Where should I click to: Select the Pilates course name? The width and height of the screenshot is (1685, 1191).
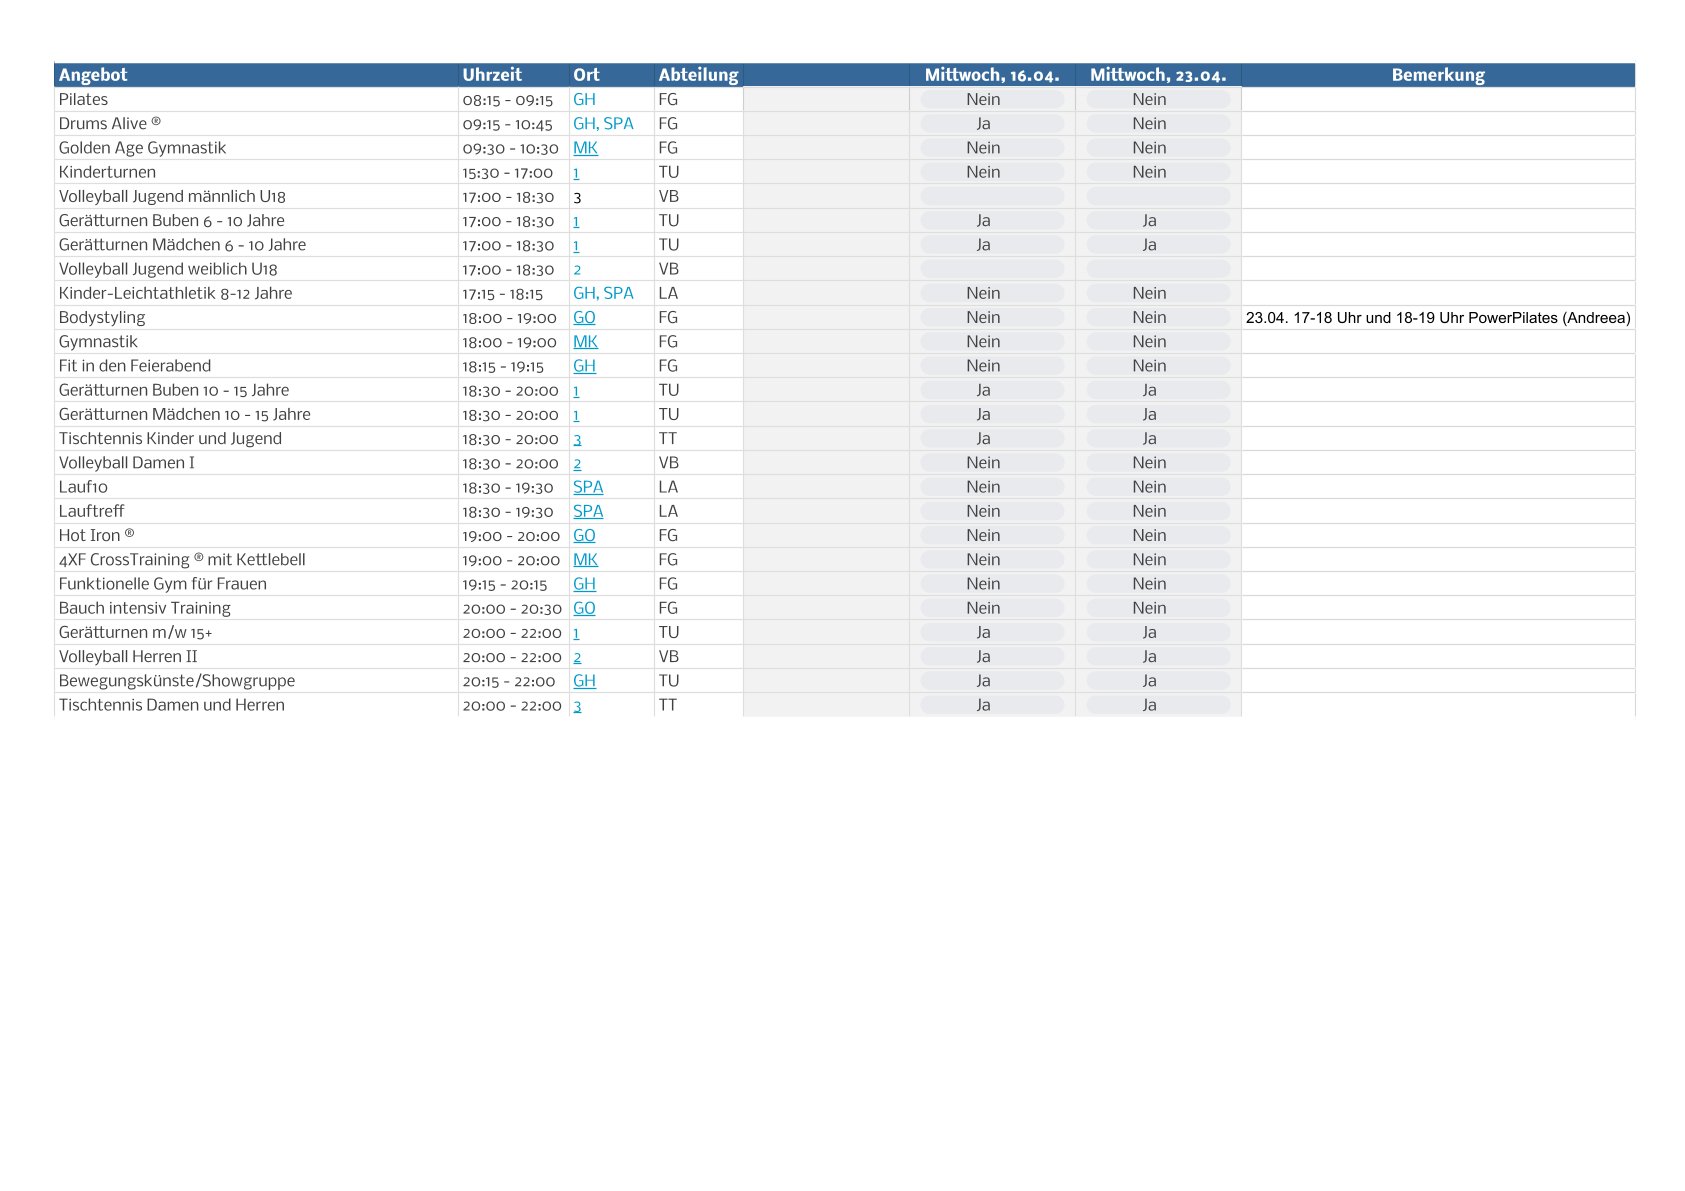click(83, 99)
